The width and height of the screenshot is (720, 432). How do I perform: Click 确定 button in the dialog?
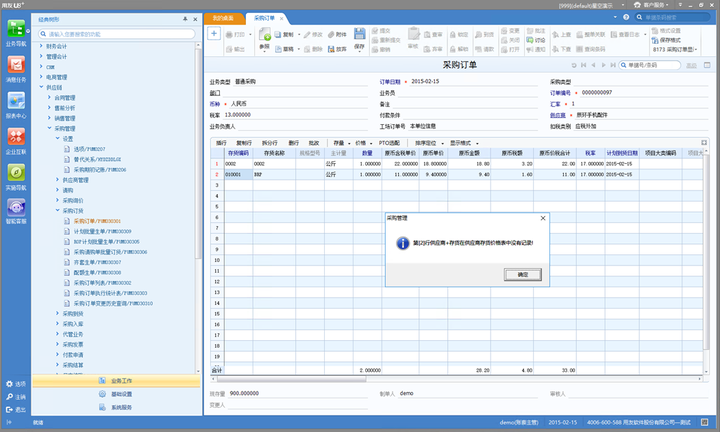522,273
